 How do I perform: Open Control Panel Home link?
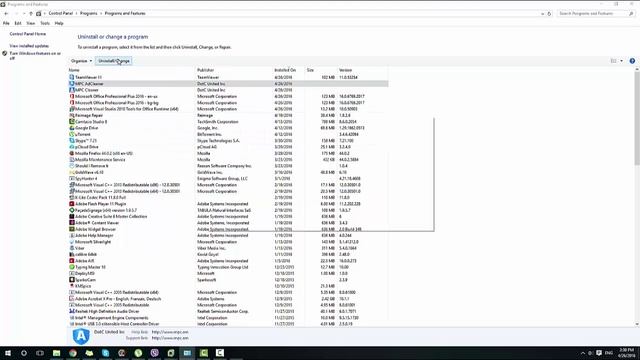pos(28,34)
